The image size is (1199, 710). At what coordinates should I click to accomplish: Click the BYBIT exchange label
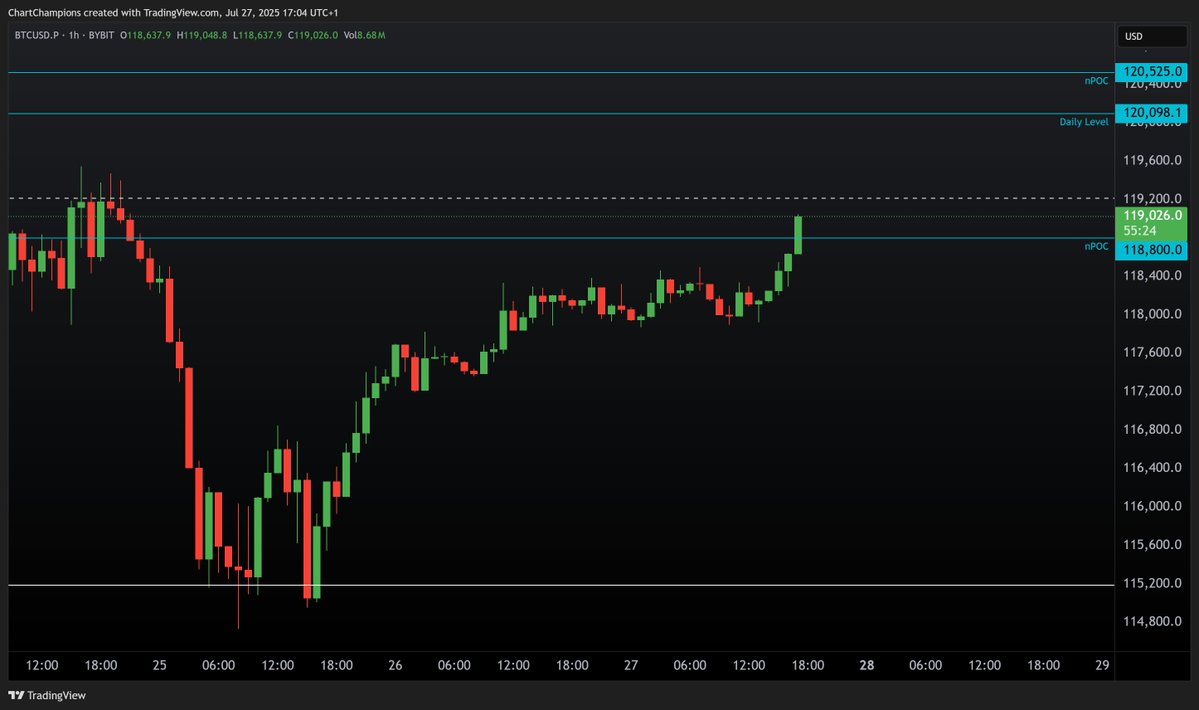101,35
